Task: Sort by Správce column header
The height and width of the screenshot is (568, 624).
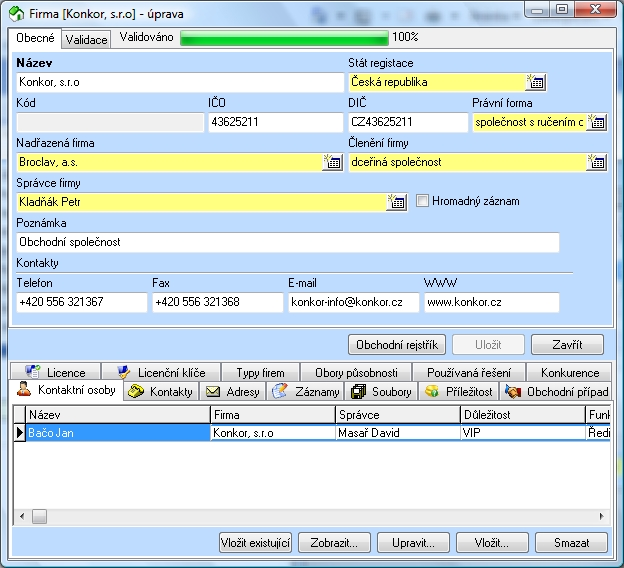Action: pyautogui.click(x=398, y=415)
